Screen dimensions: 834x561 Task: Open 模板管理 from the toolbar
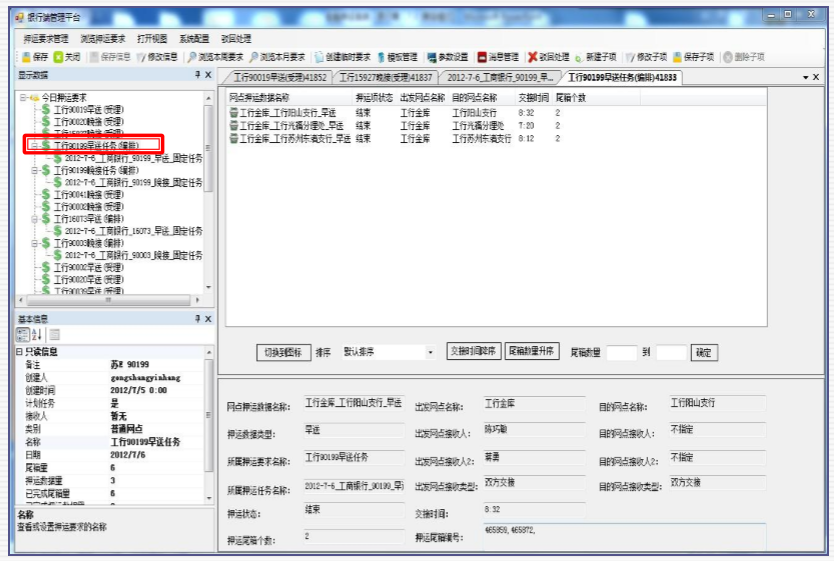[397, 57]
